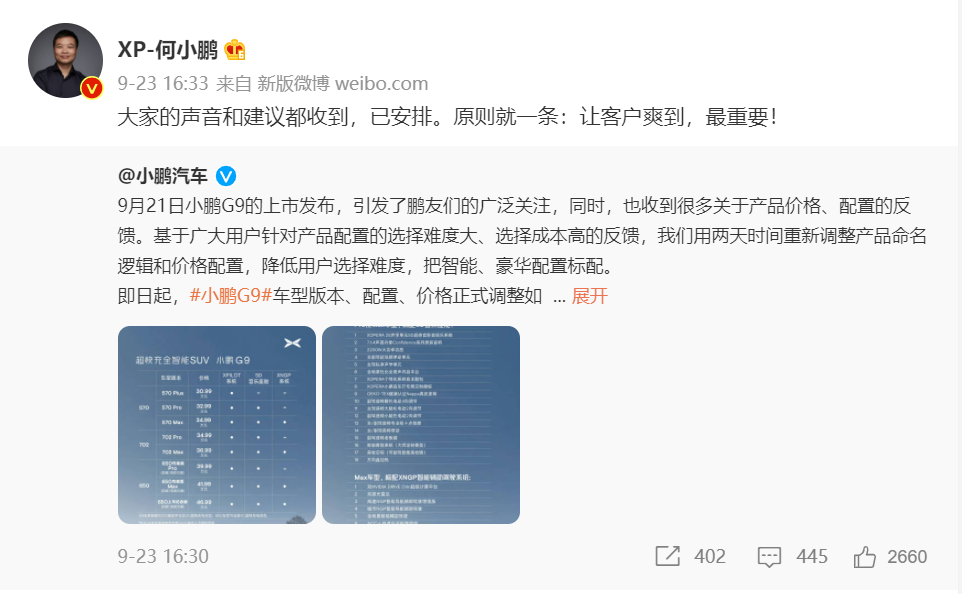This screenshot has height=594, width=962.
Task: Click the comment count 445
Action: (812, 557)
